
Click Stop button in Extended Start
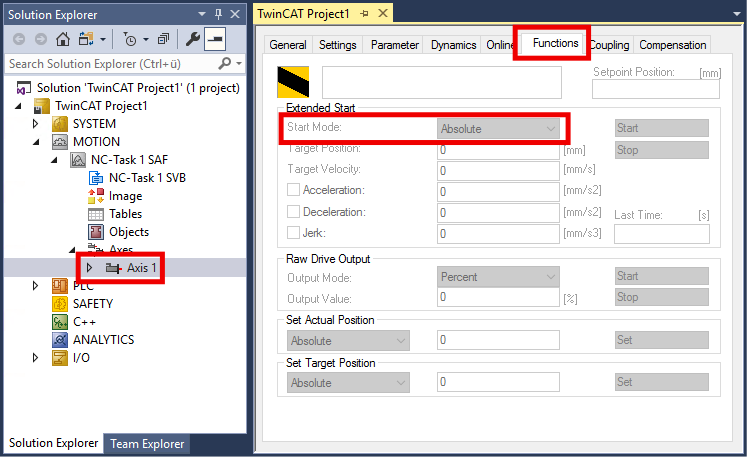coord(662,150)
